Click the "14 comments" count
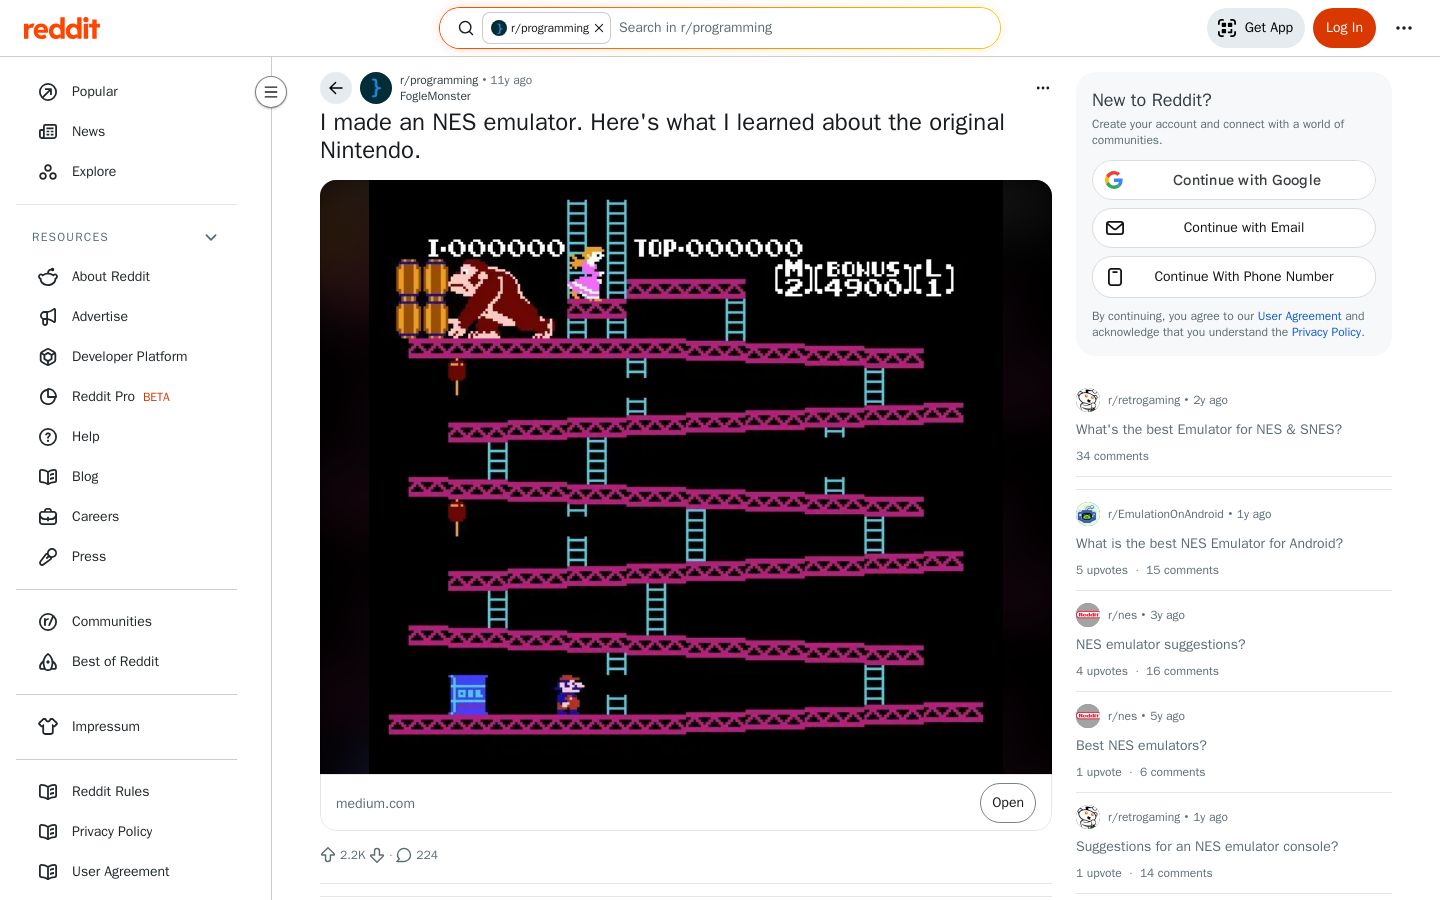Image resolution: width=1440 pixels, height=900 pixels. [x=1176, y=873]
